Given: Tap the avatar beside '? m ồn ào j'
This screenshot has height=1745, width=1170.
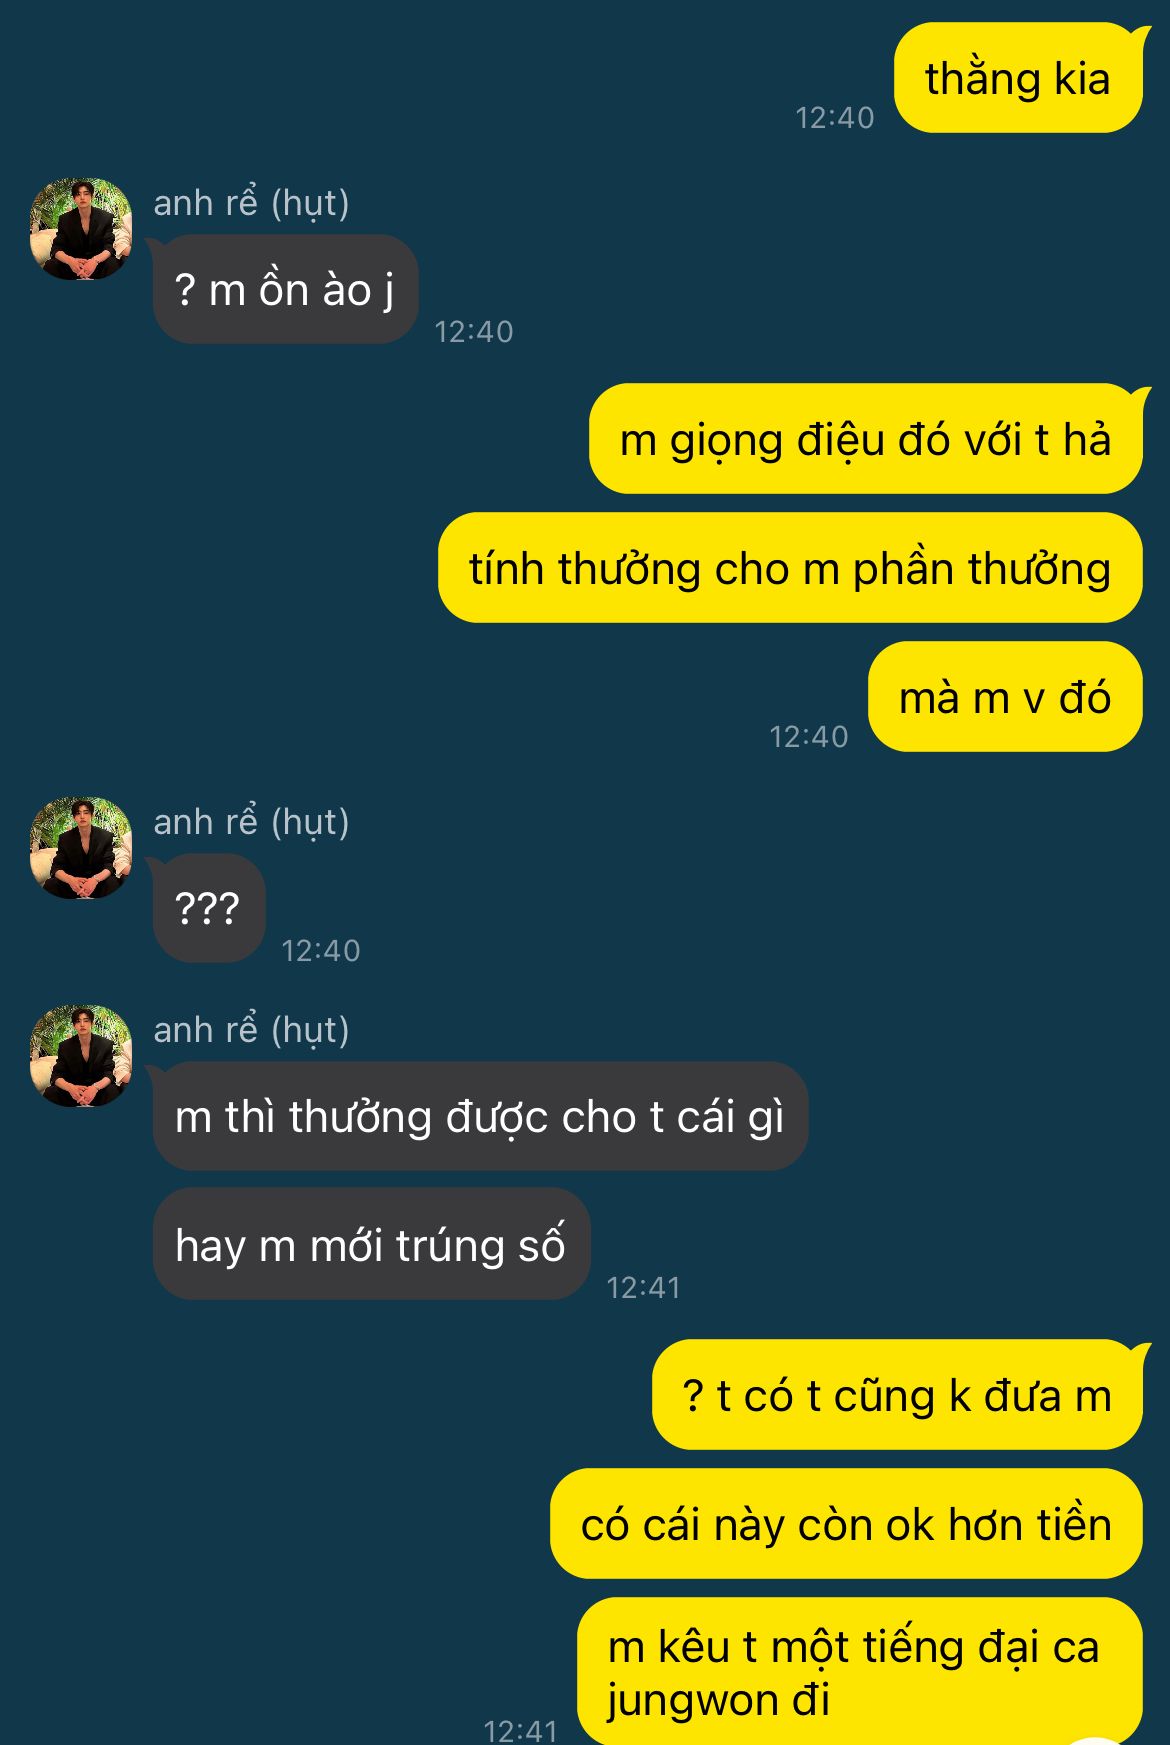Looking at the screenshot, I should pos(81,229).
